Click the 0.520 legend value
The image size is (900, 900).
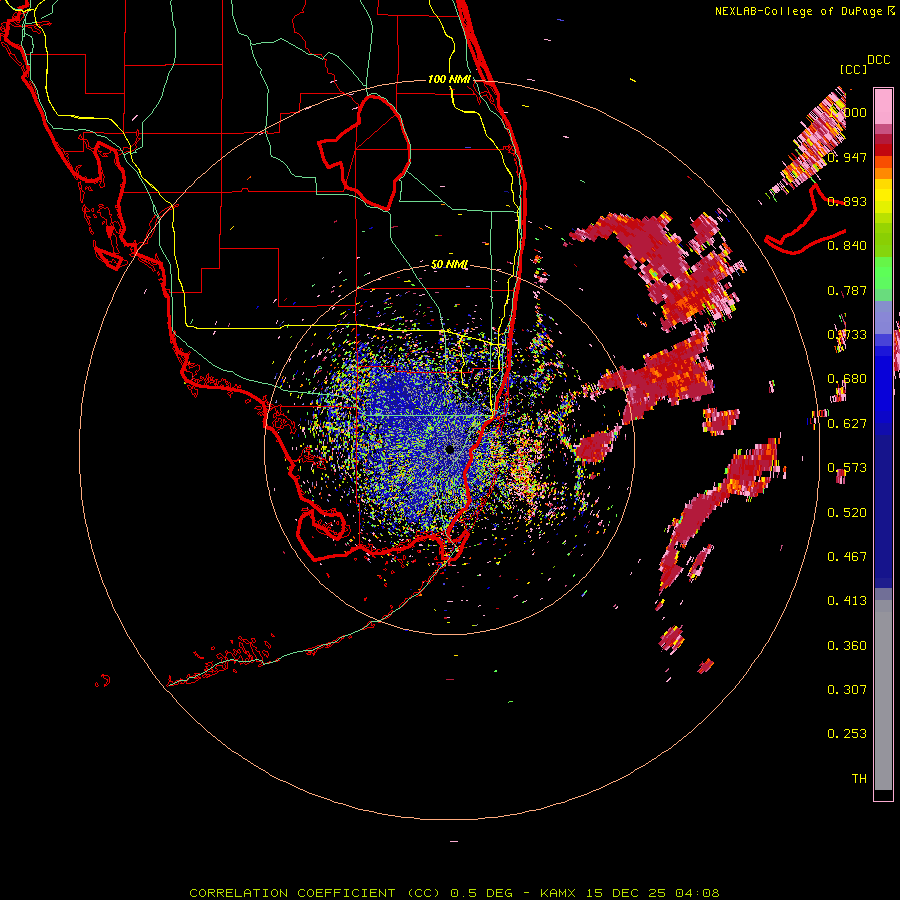pos(847,513)
